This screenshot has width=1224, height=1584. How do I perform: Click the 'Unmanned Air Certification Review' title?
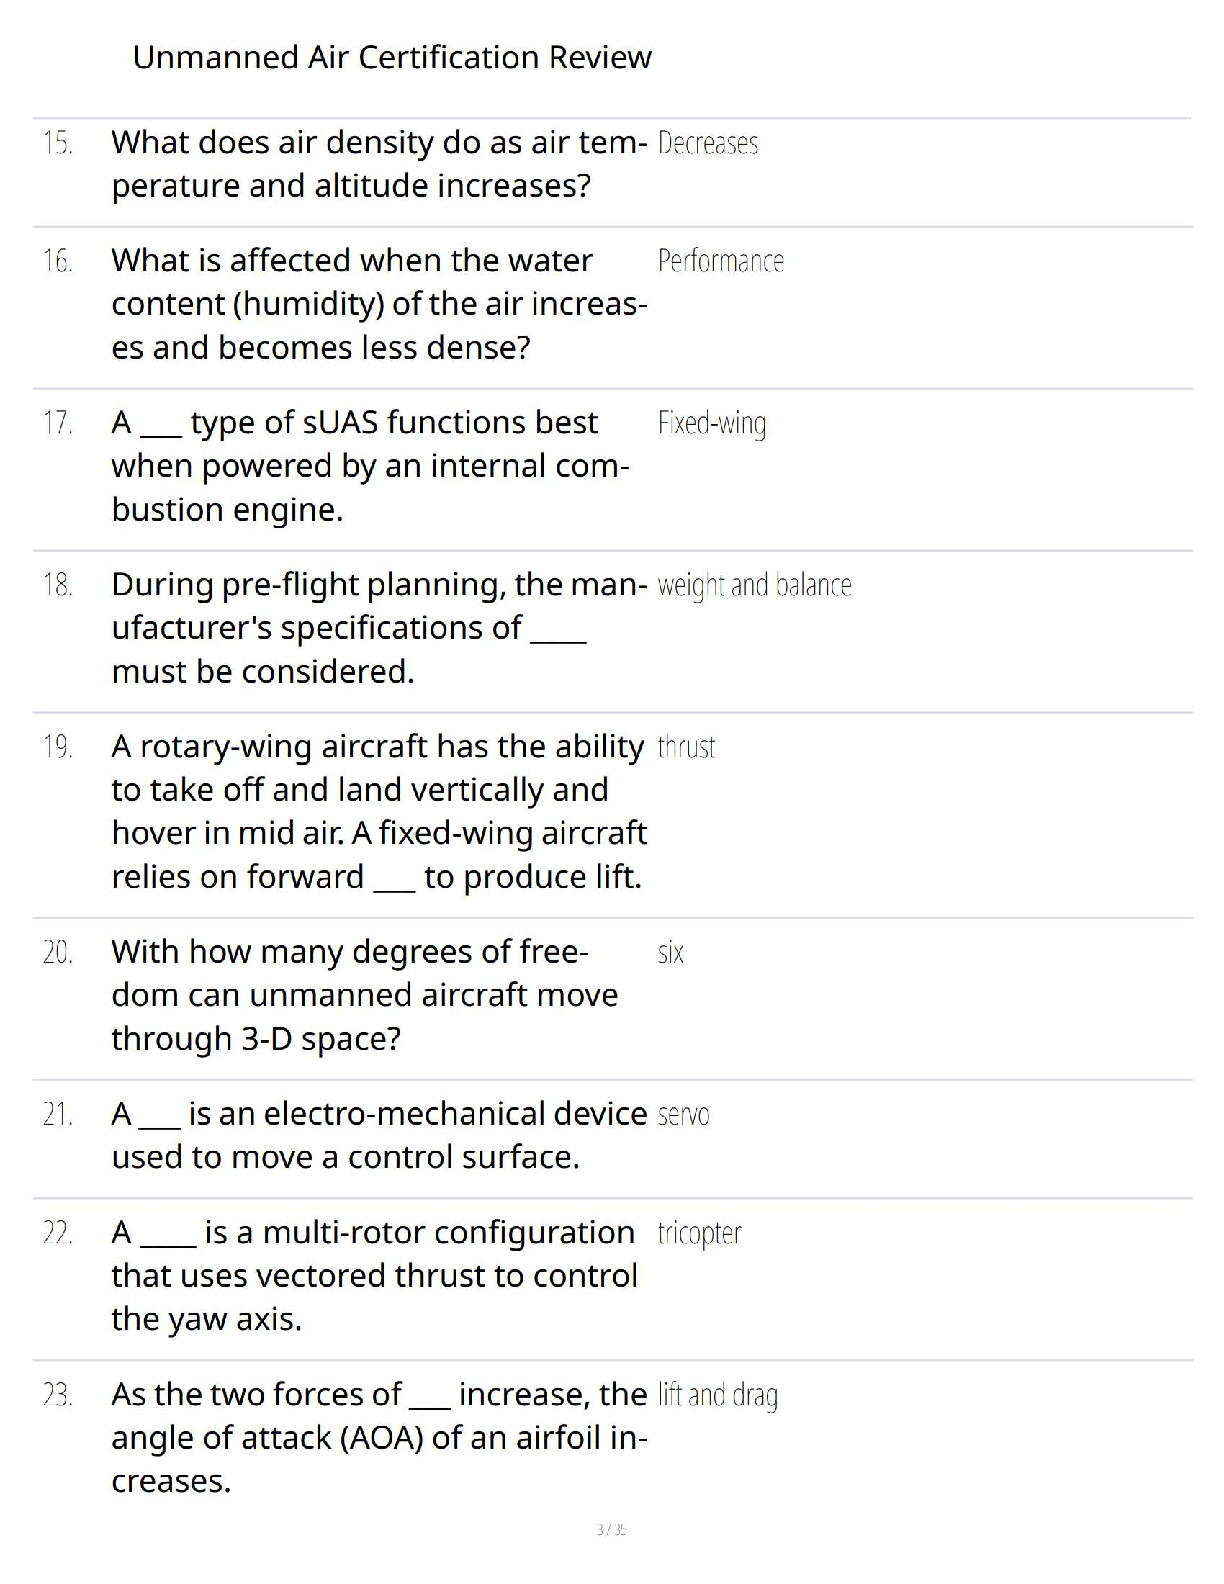pyautogui.click(x=392, y=57)
